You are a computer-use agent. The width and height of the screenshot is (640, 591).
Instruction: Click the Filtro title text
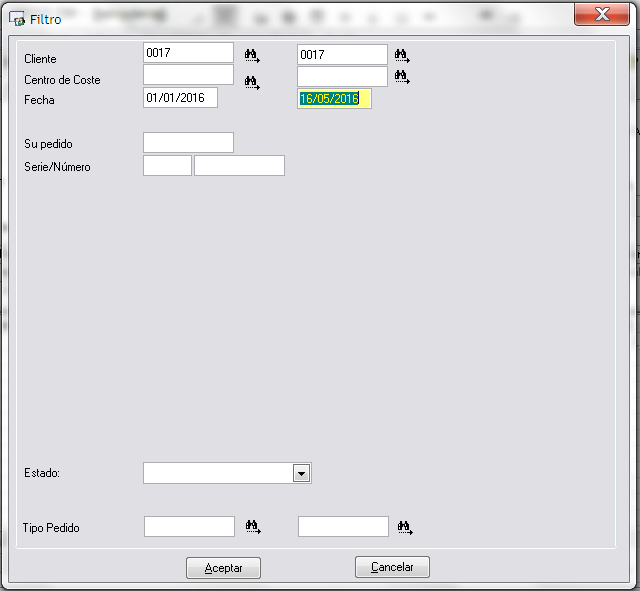tap(45, 19)
